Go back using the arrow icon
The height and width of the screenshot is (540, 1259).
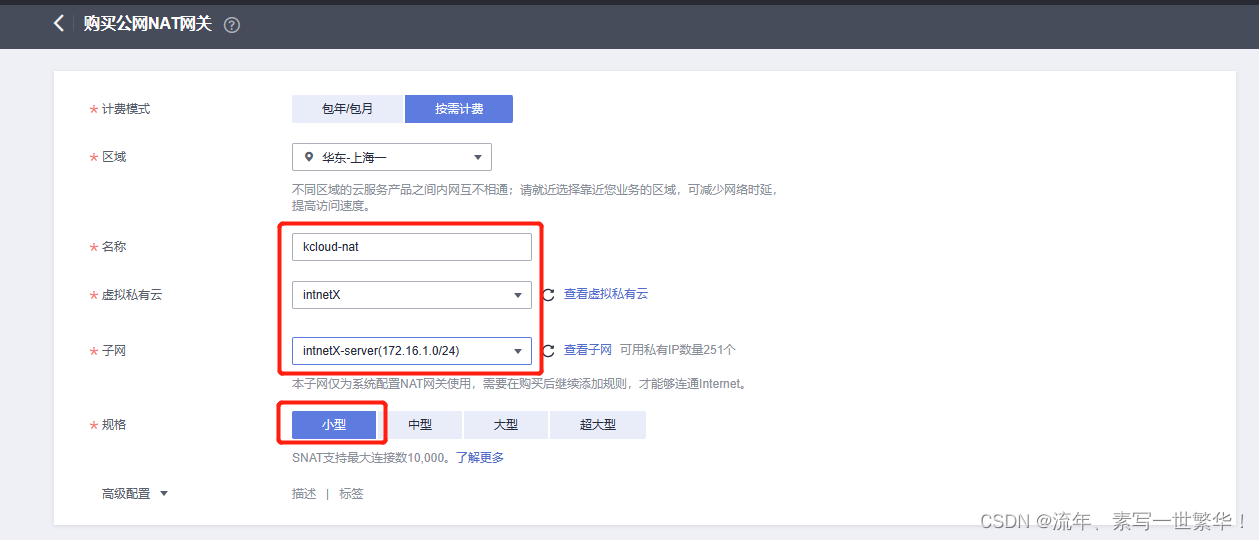[58, 23]
